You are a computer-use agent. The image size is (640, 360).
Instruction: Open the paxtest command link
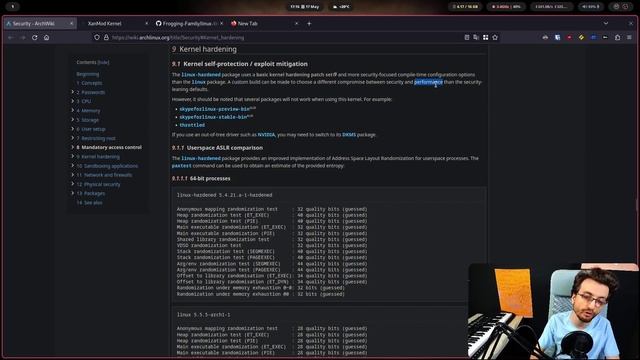(182, 166)
